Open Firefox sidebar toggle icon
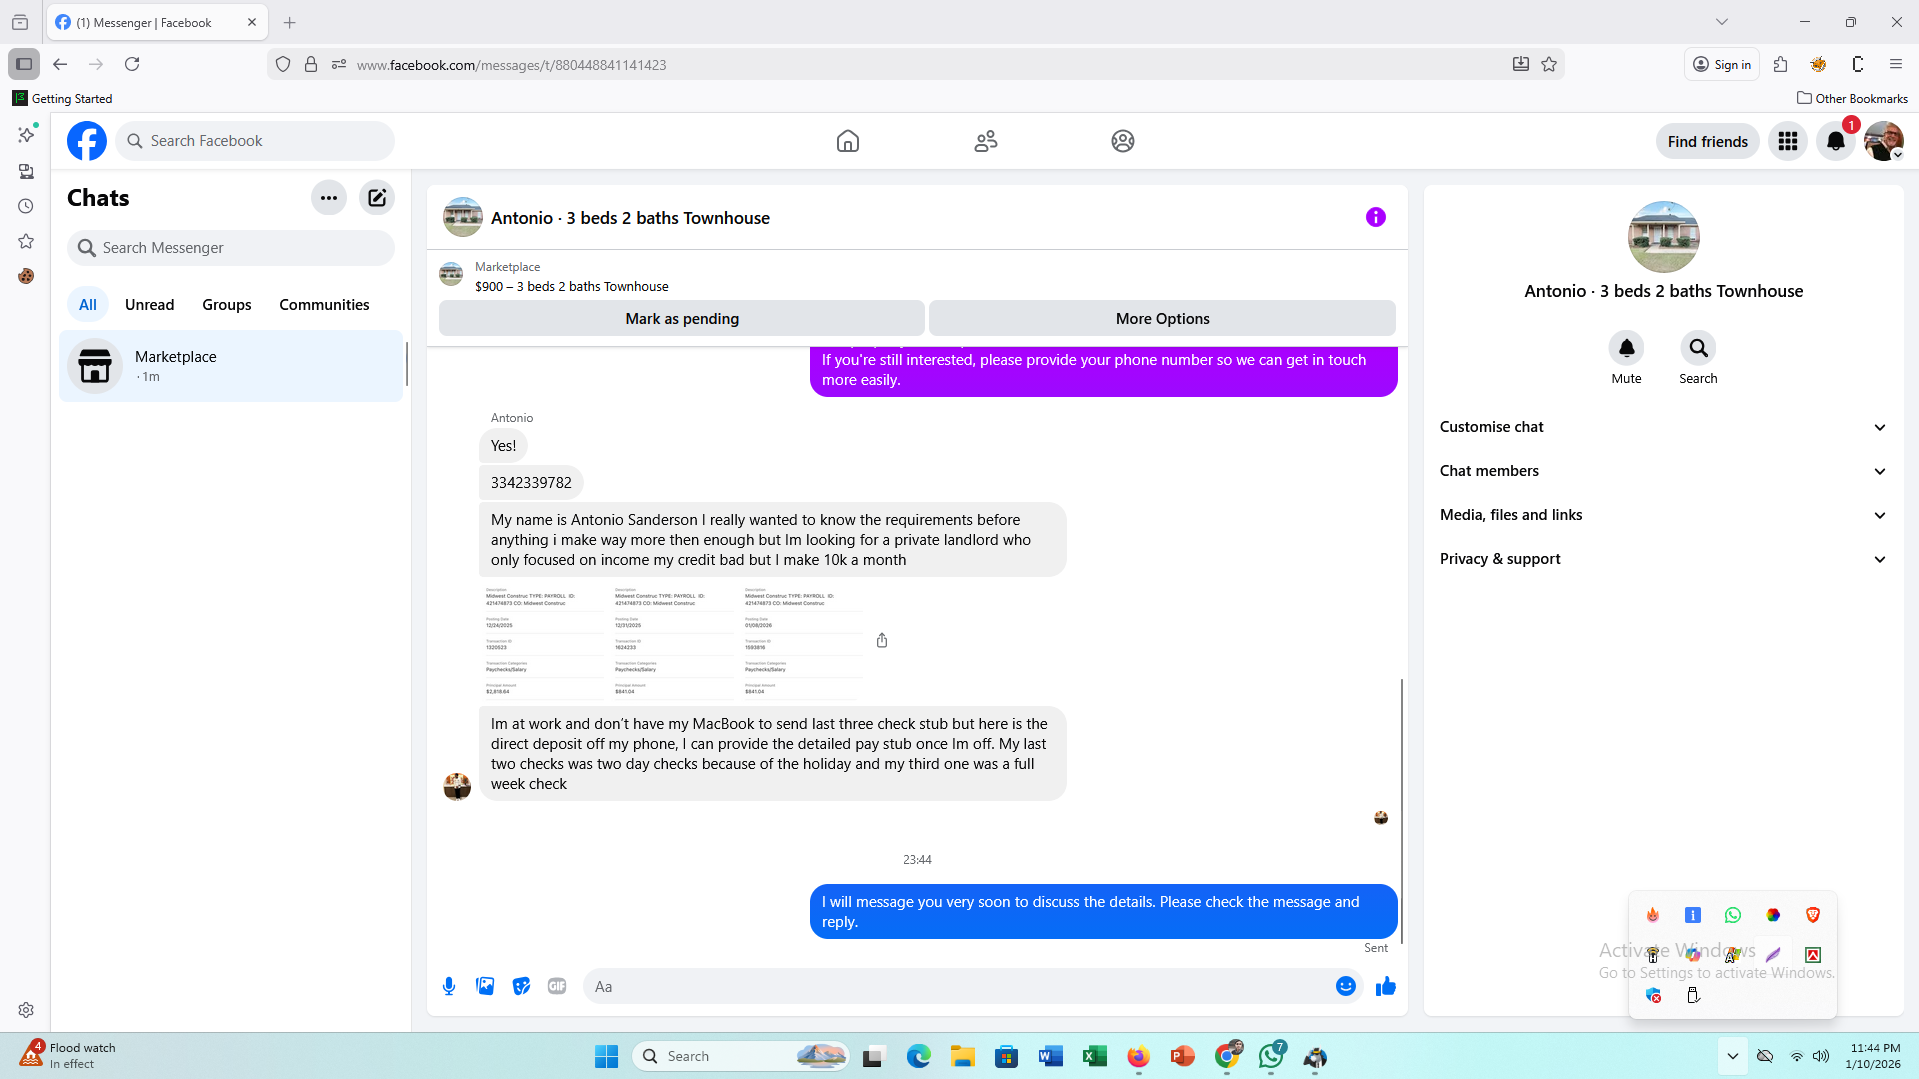 pos(24,64)
